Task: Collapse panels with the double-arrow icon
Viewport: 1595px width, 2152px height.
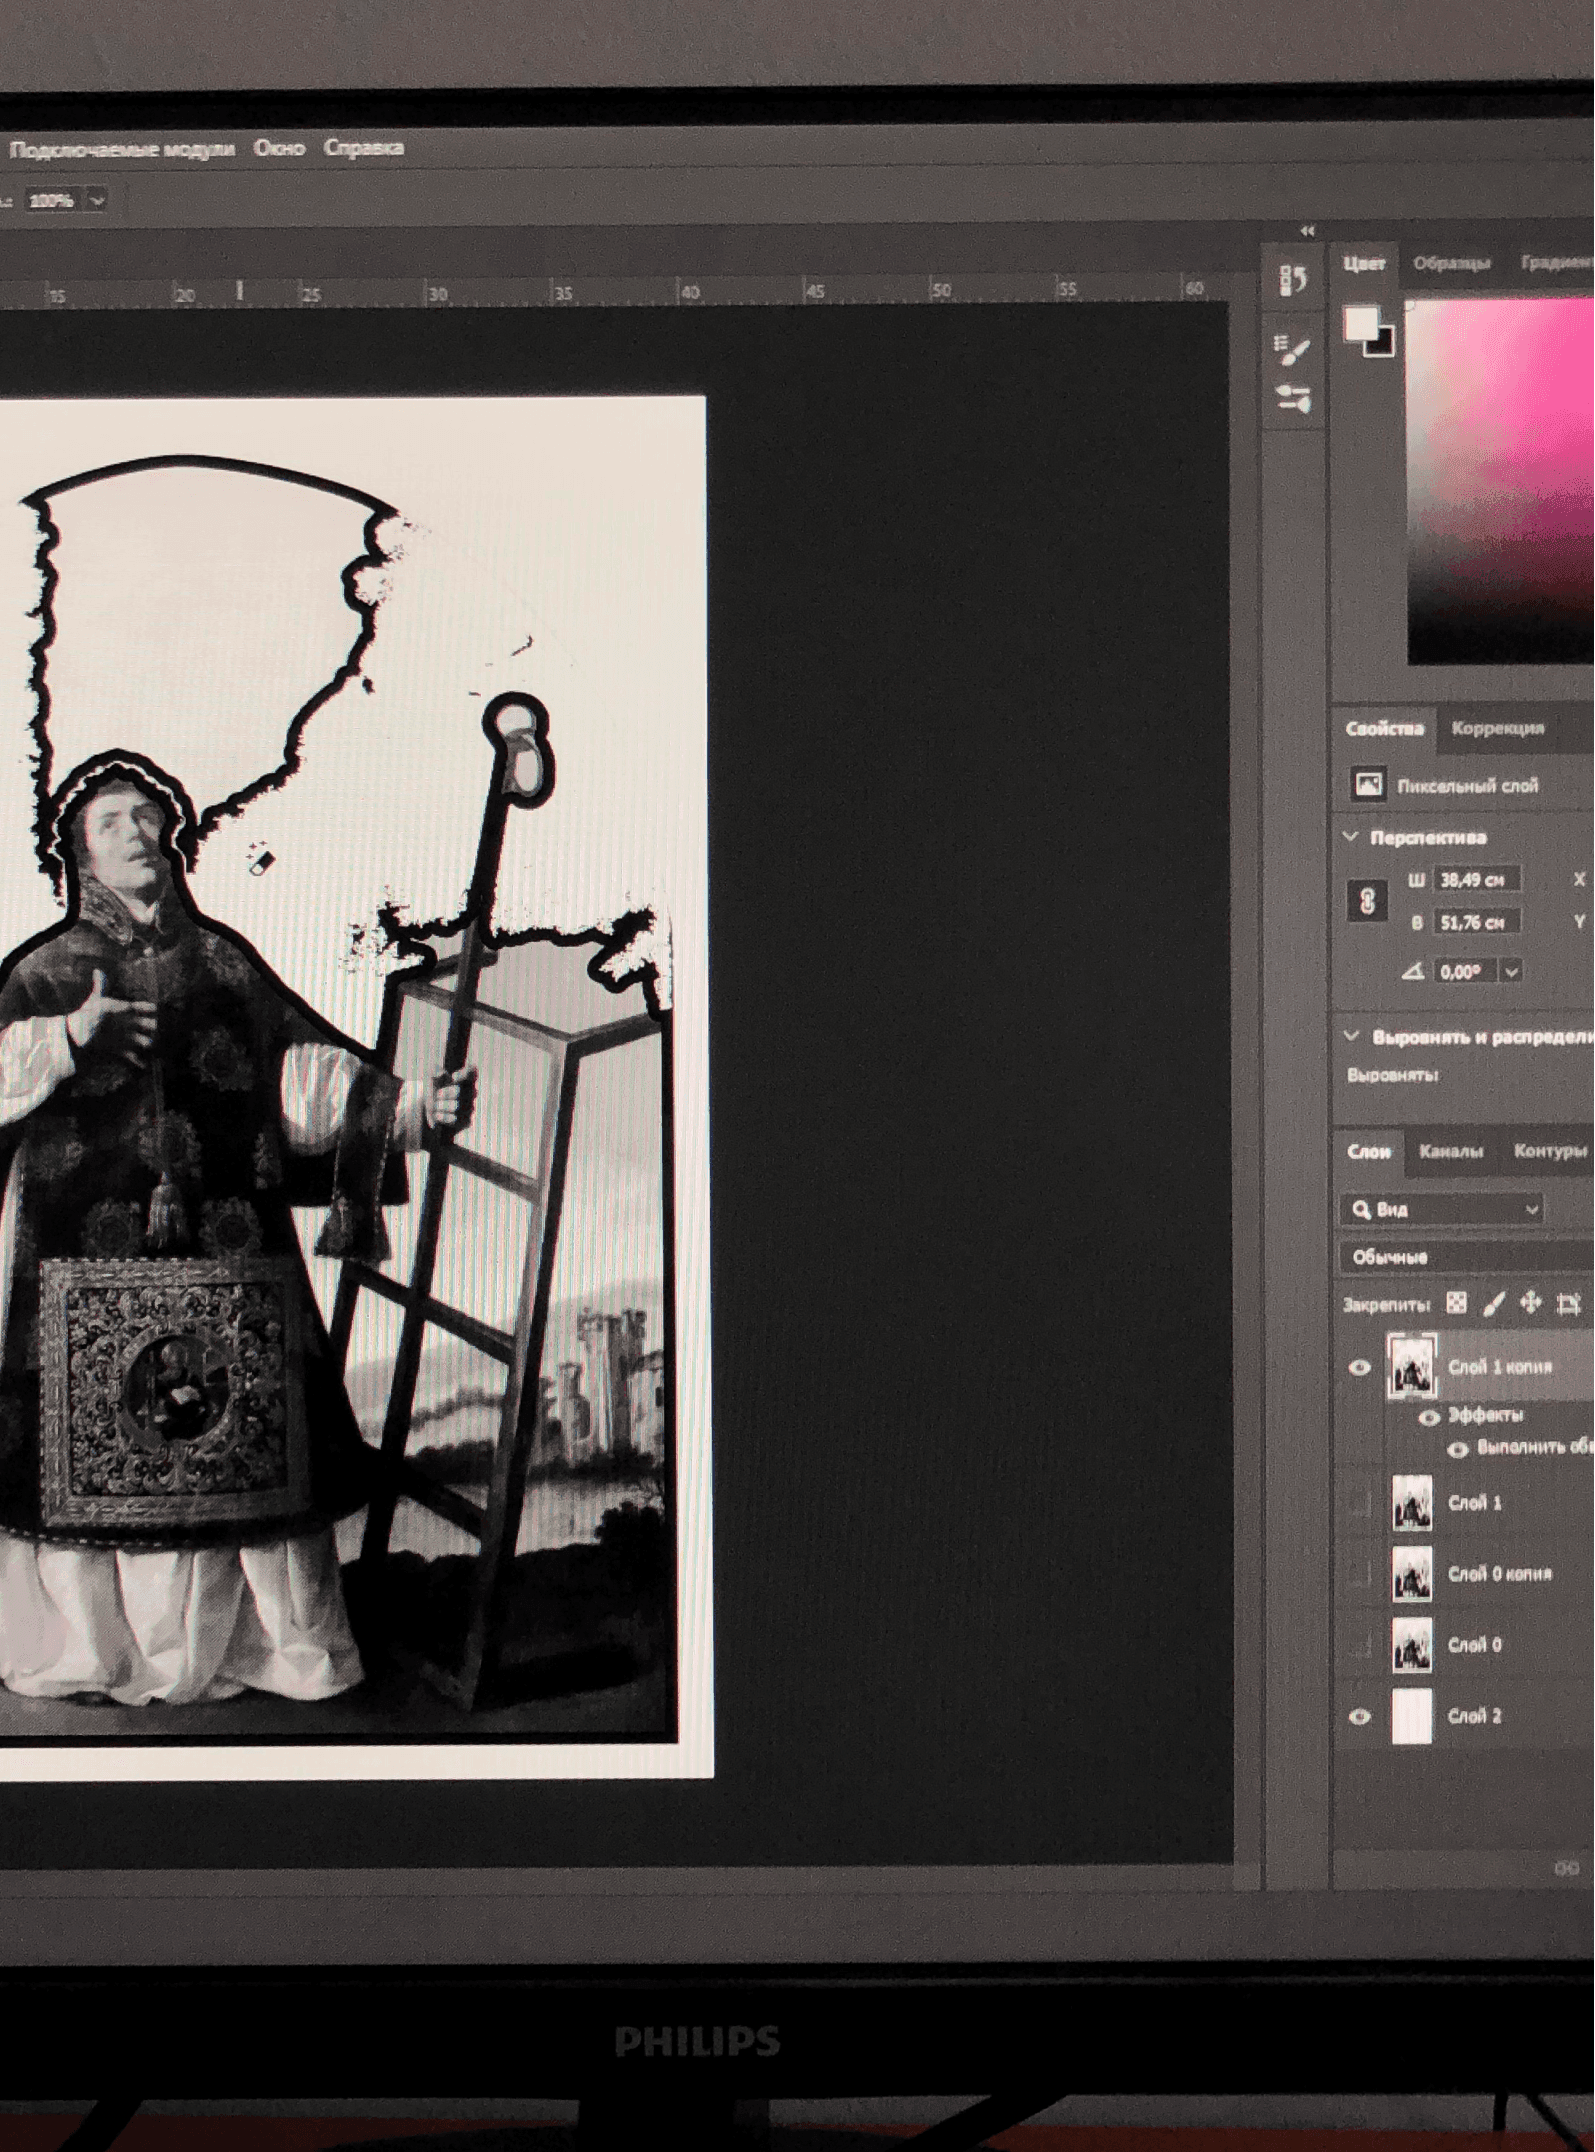Action: [1307, 231]
